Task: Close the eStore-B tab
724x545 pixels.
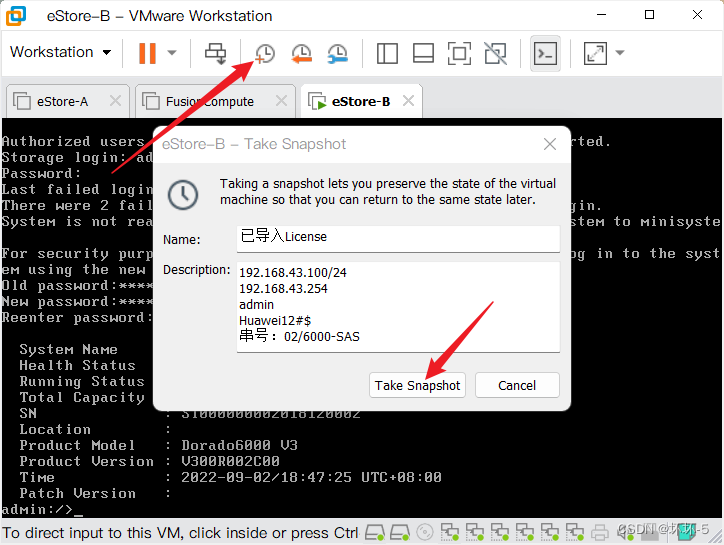Action: point(408,101)
